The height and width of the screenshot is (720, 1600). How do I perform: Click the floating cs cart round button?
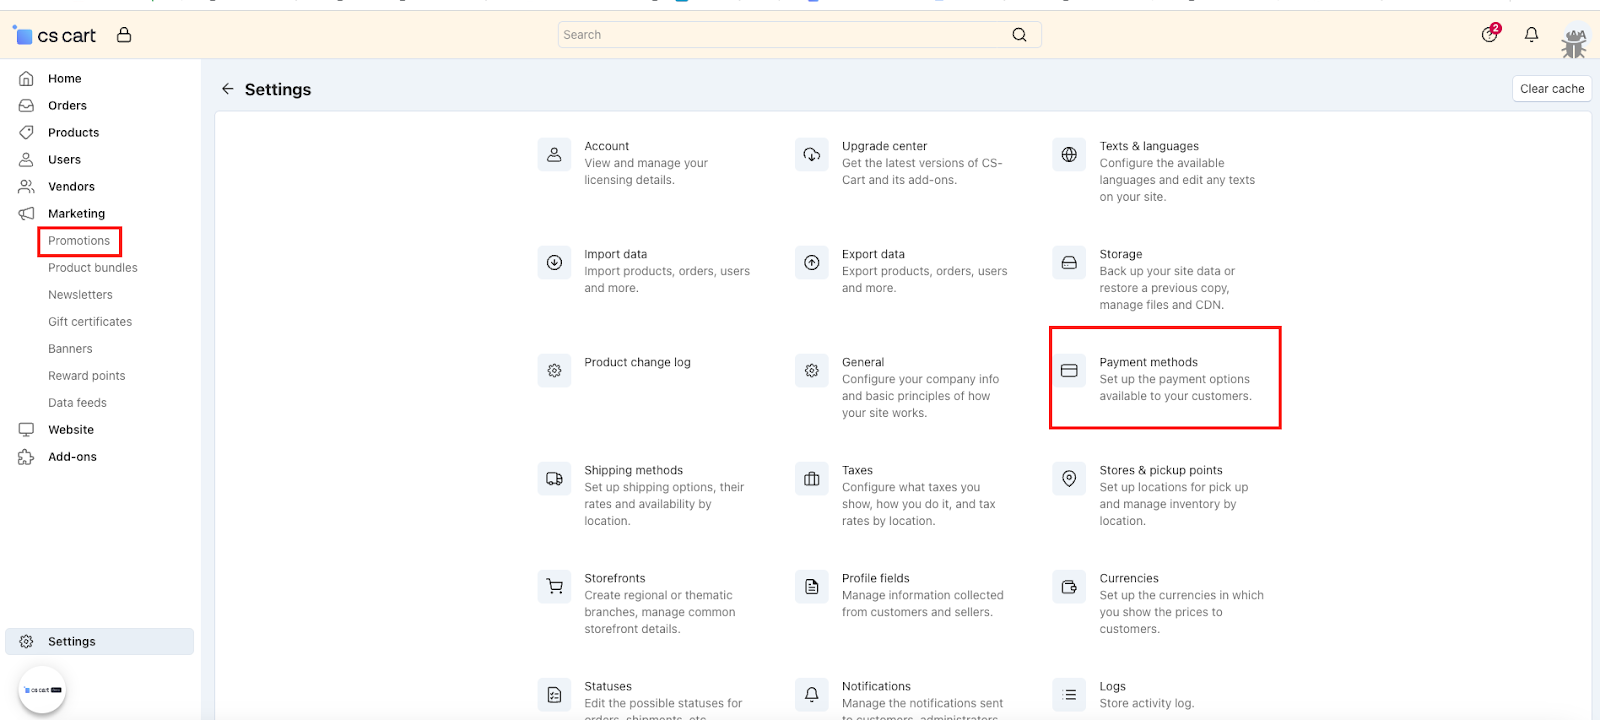click(x=42, y=690)
